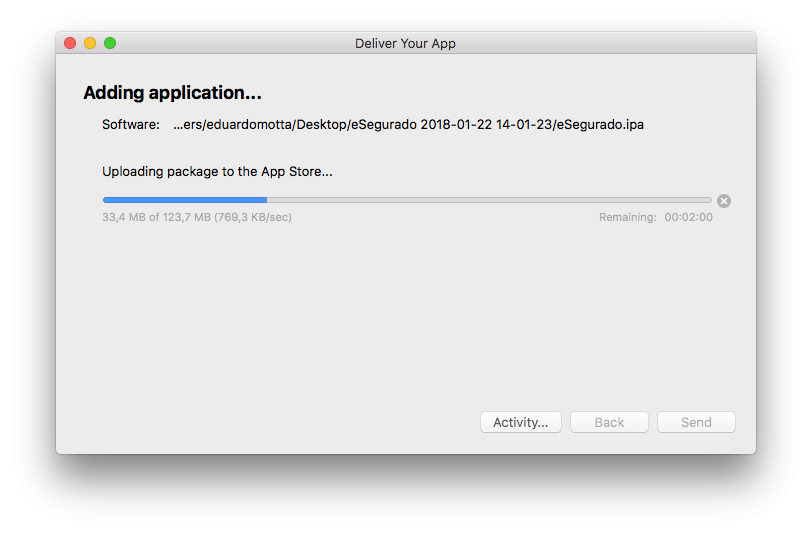Screen dimensions: 812x534
Task: Click the "eSegurado 2018-01-22 14-01-23" folder in the path
Action: pos(456,125)
